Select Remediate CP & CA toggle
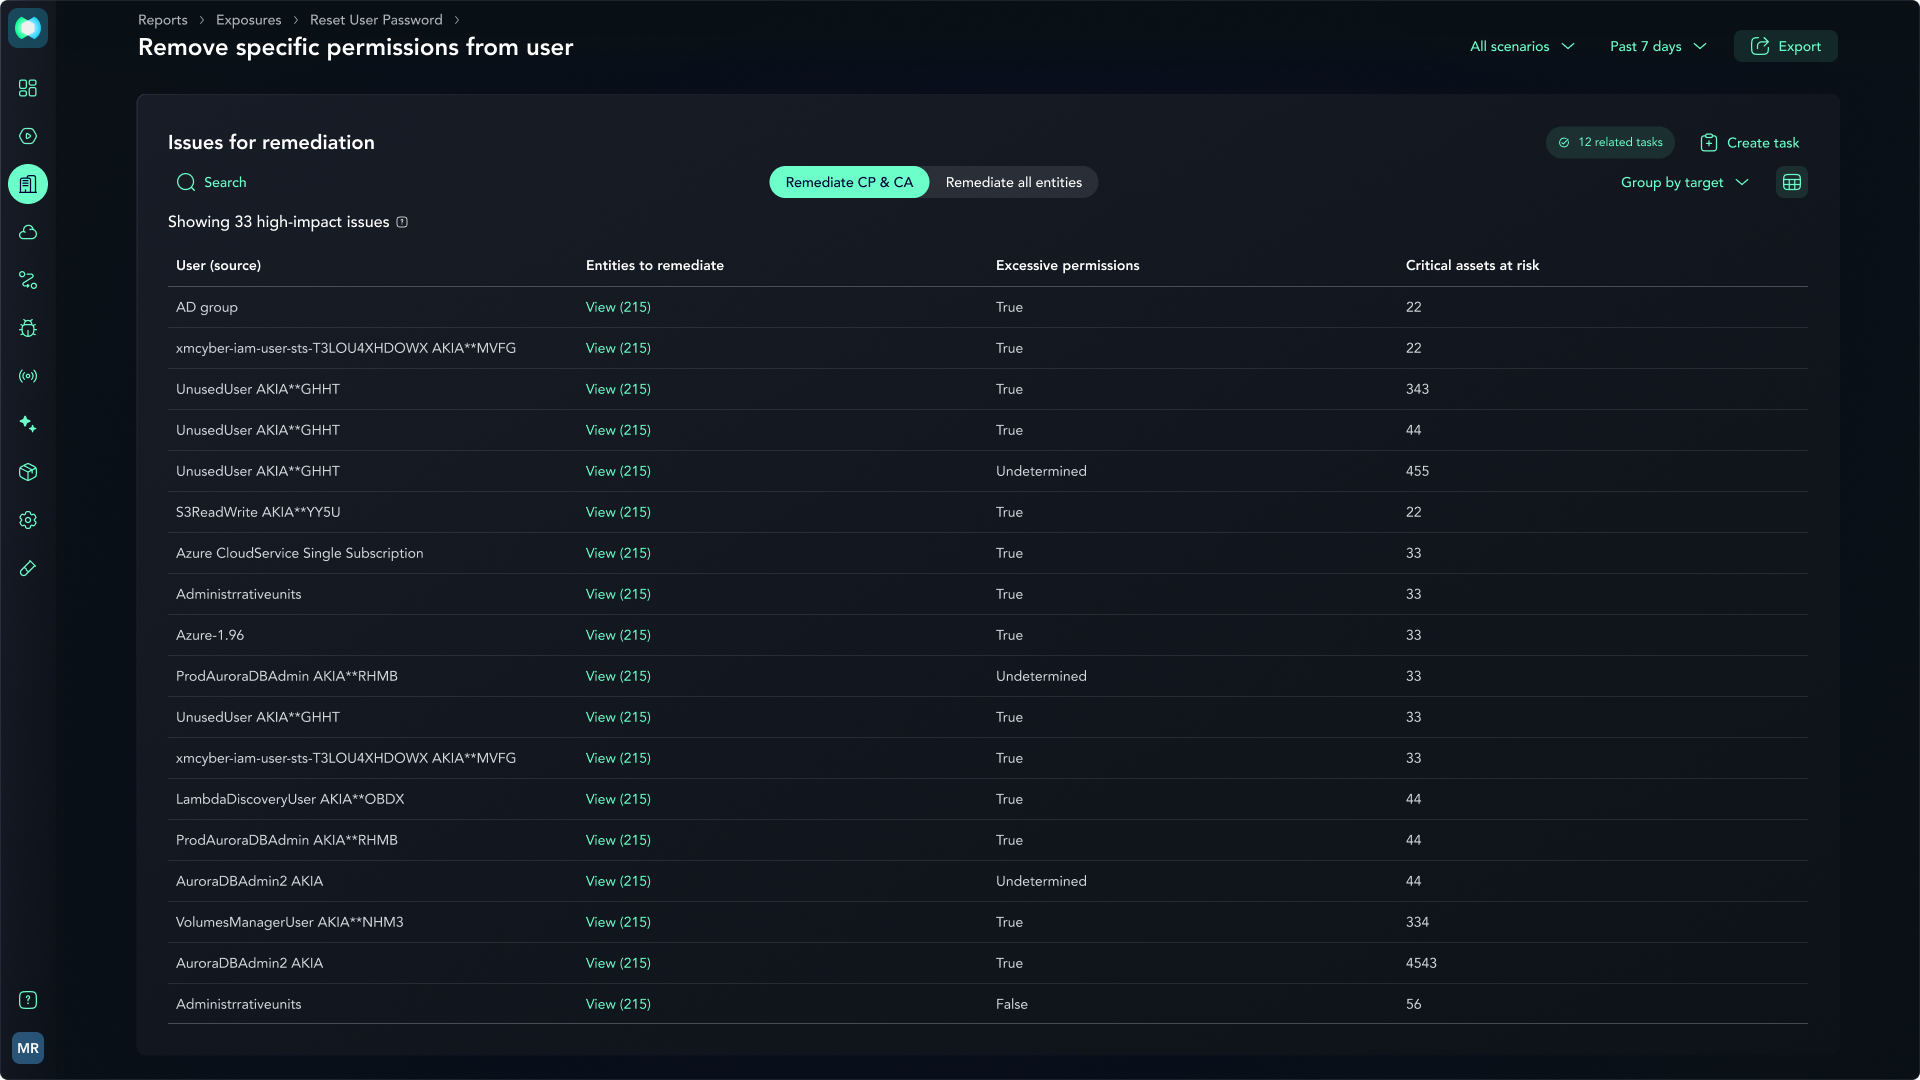 coord(849,182)
